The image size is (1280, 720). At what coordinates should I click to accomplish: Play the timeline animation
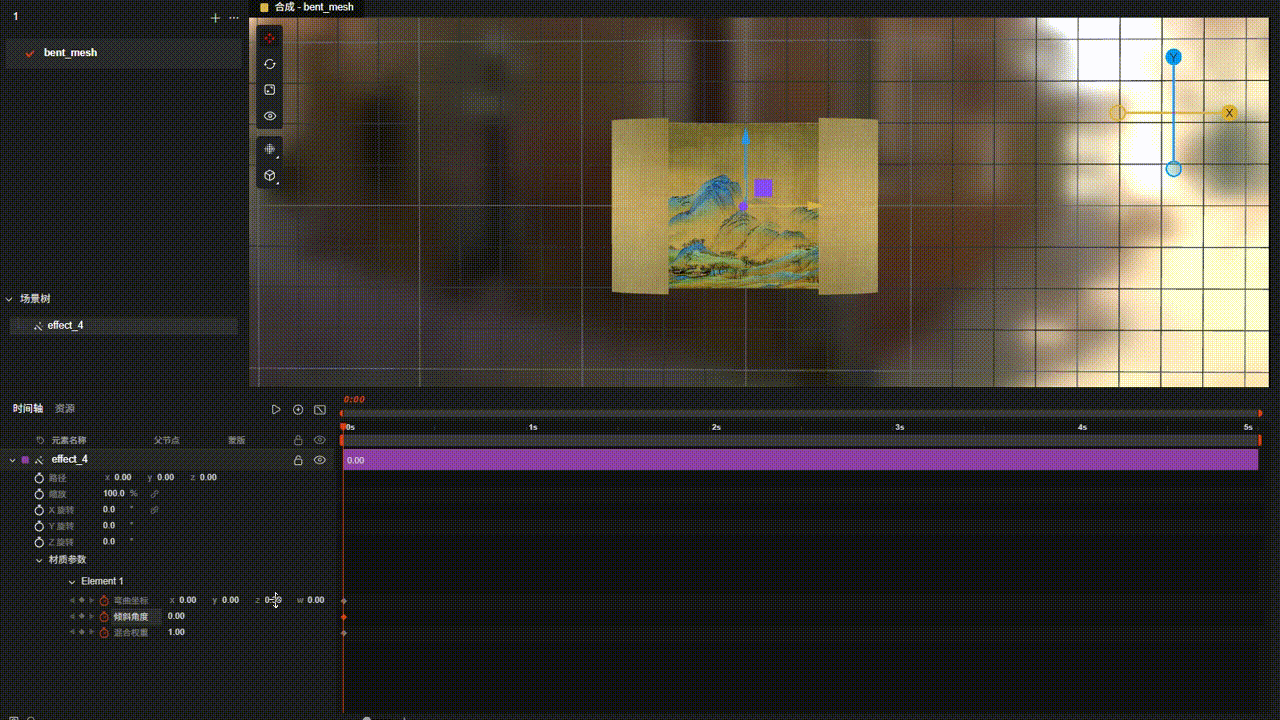(276, 410)
